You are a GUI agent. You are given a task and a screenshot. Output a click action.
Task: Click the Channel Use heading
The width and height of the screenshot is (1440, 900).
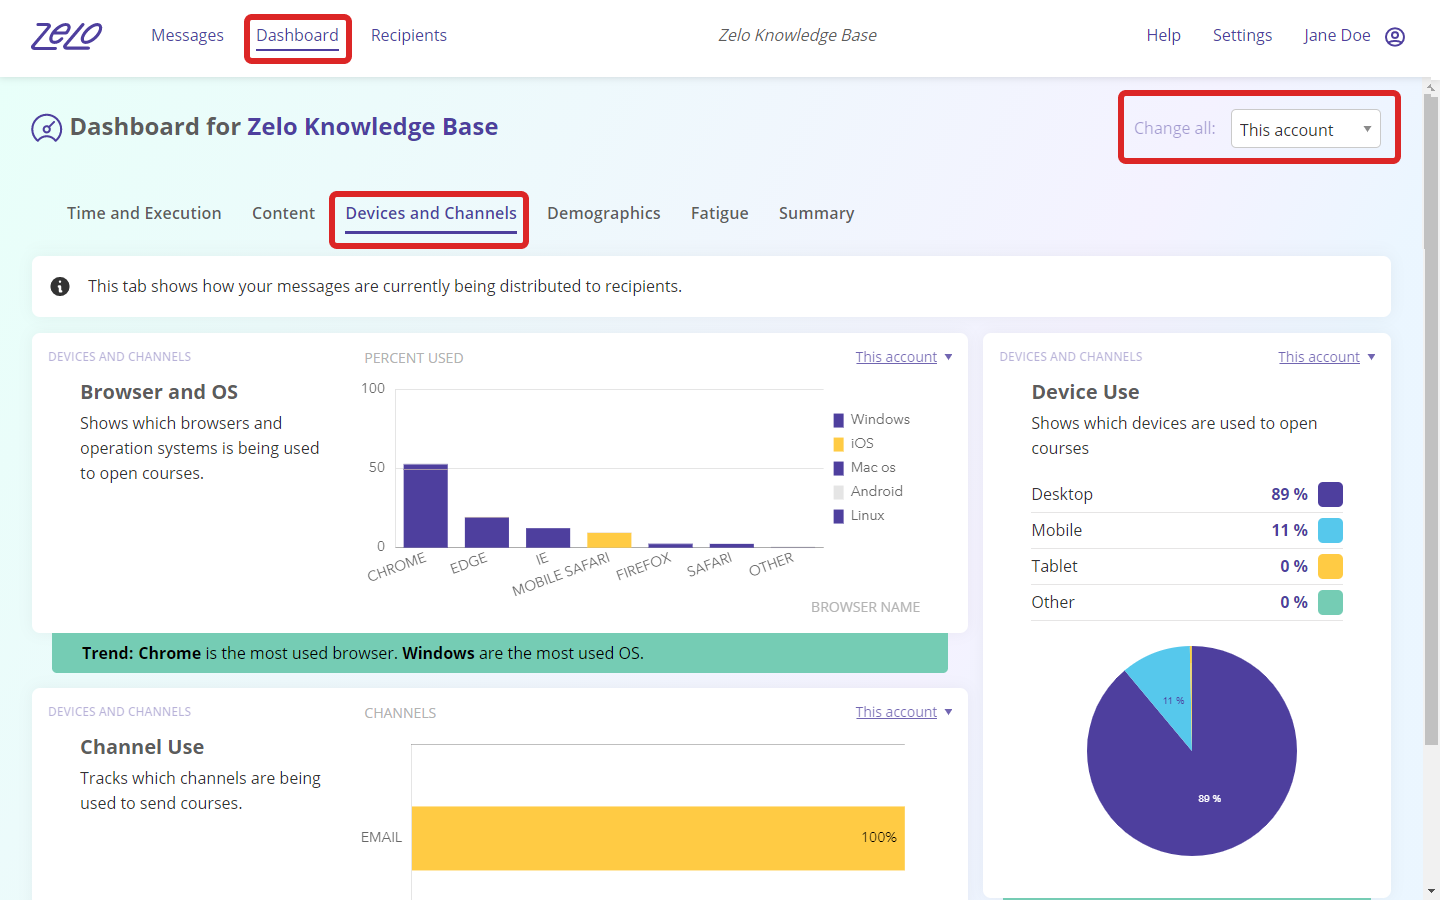(142, 747)
